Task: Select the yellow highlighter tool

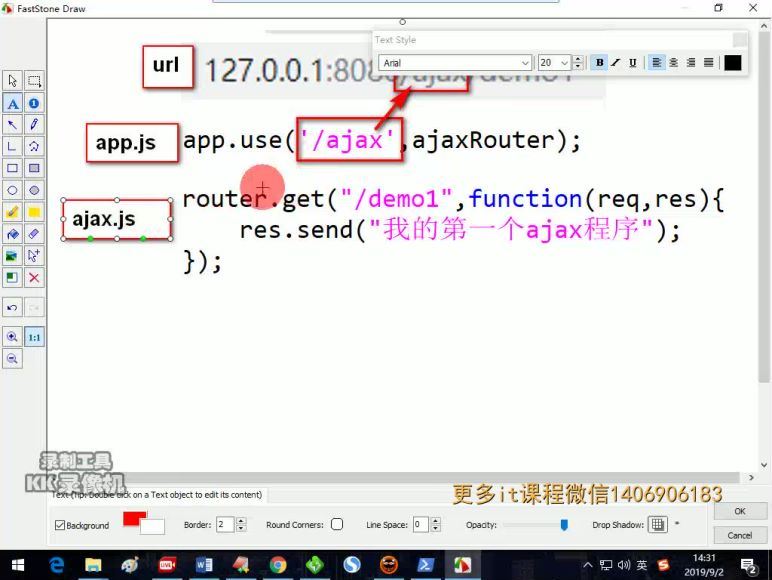Action: point(12,212)
